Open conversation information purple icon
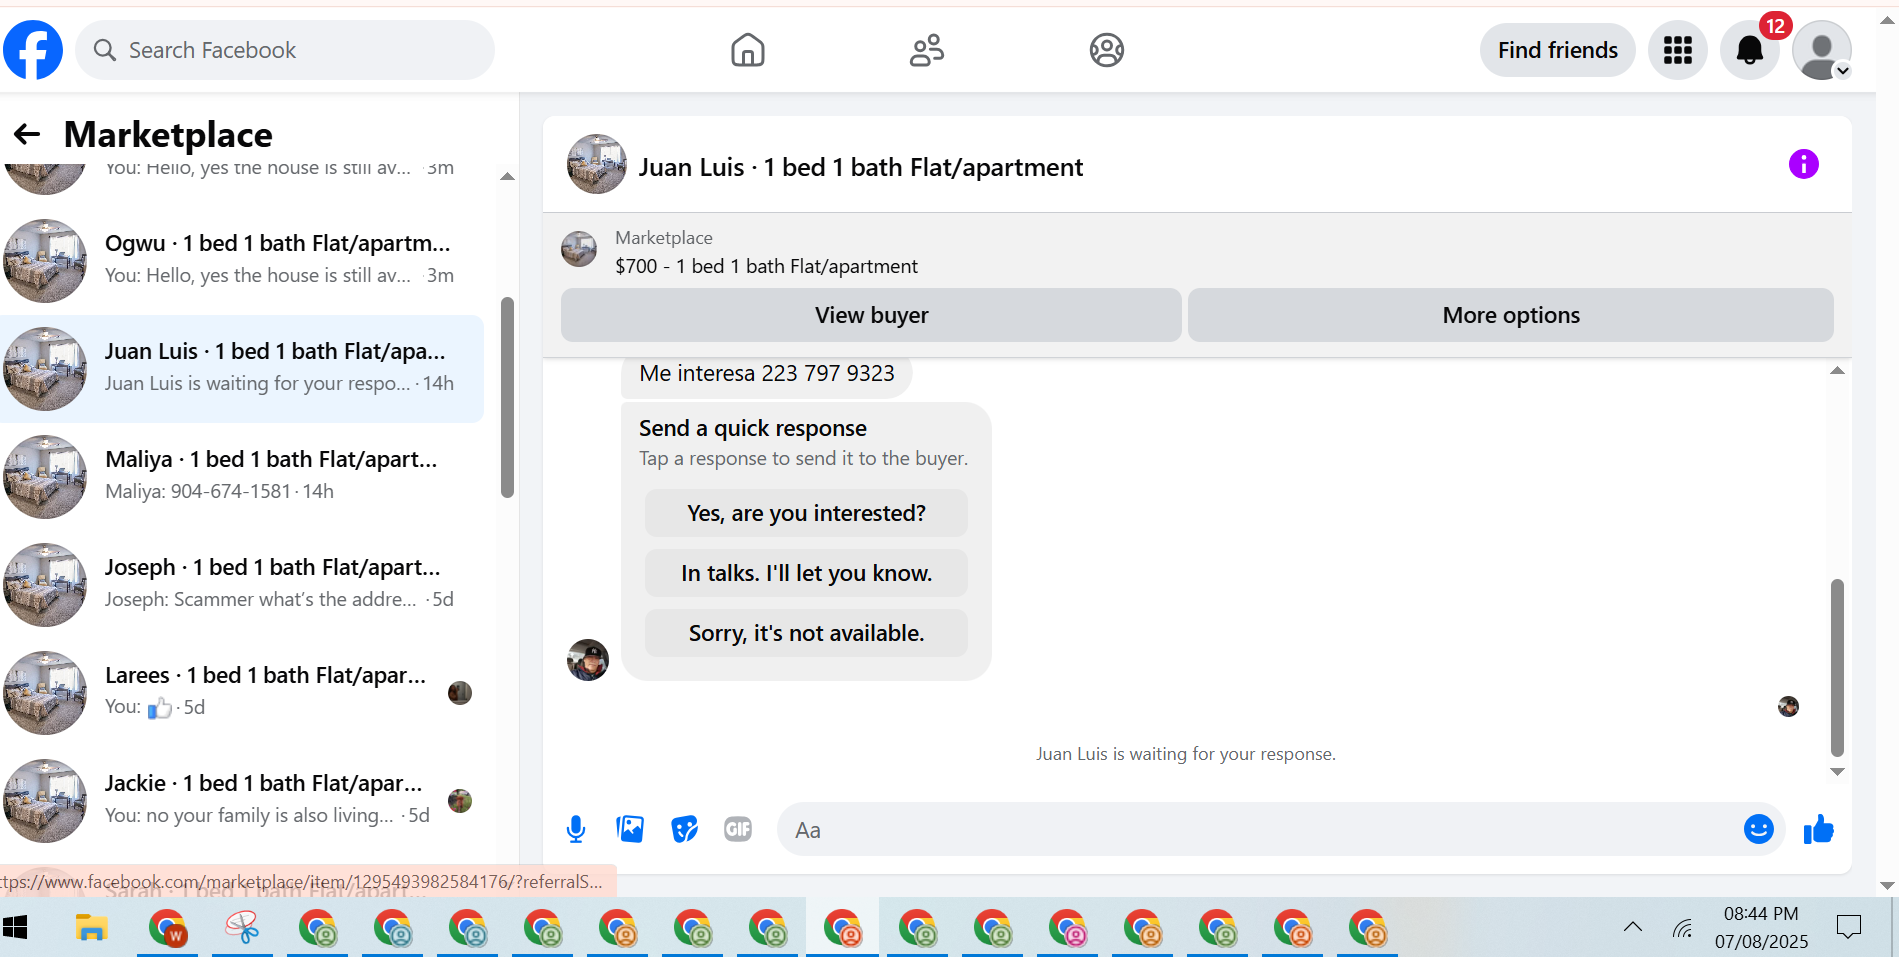 point(1803,164)
